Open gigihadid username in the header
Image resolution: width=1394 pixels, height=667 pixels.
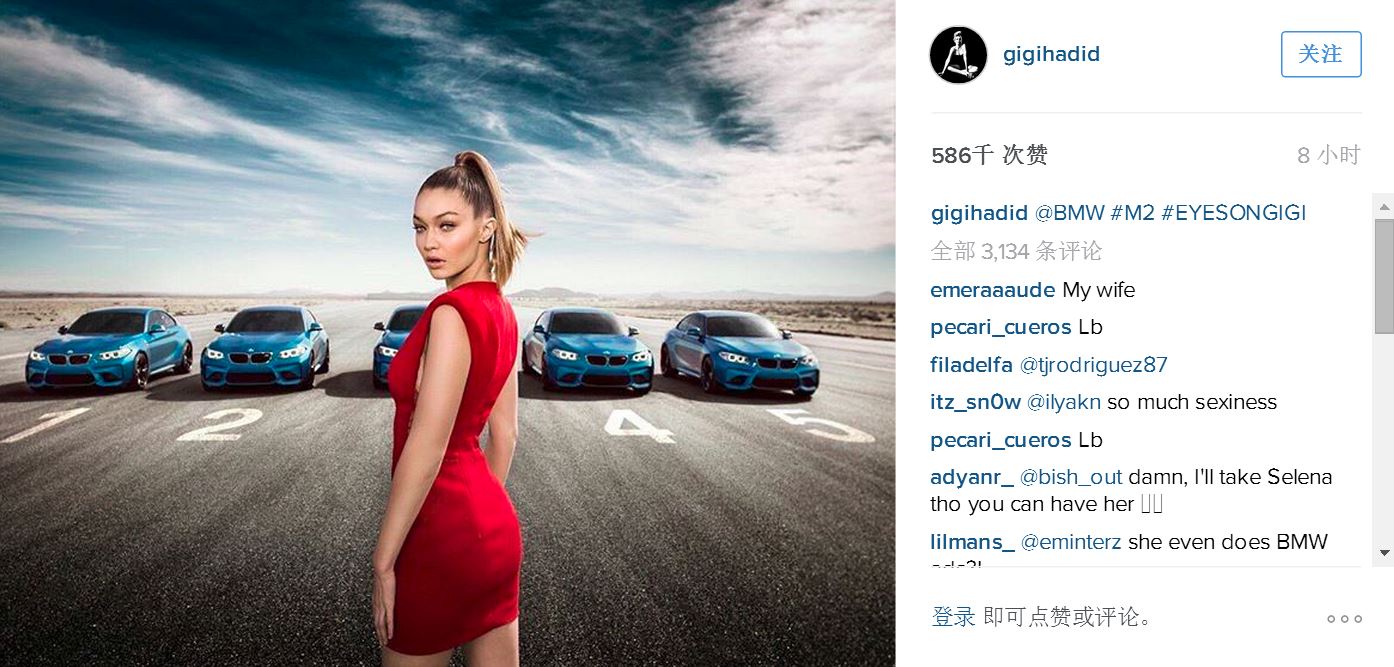(1051, 54)
